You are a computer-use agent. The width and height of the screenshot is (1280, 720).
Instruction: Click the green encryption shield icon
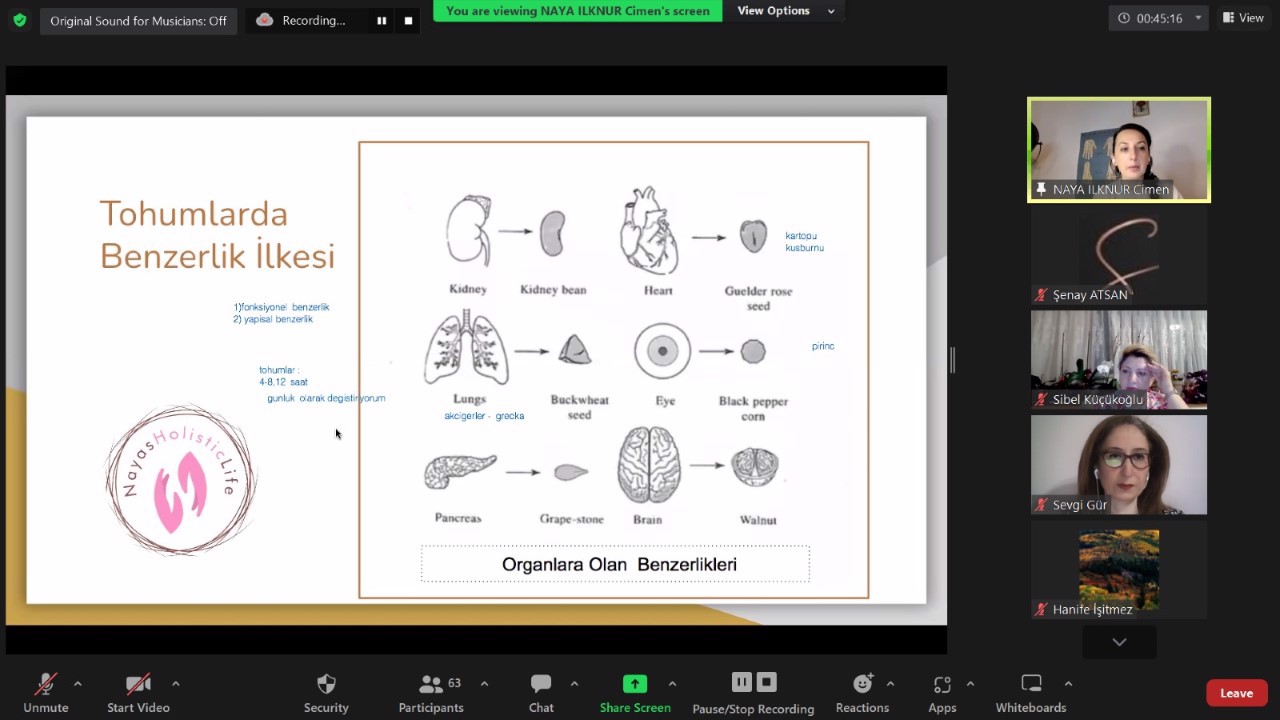(x=19, y=20)
